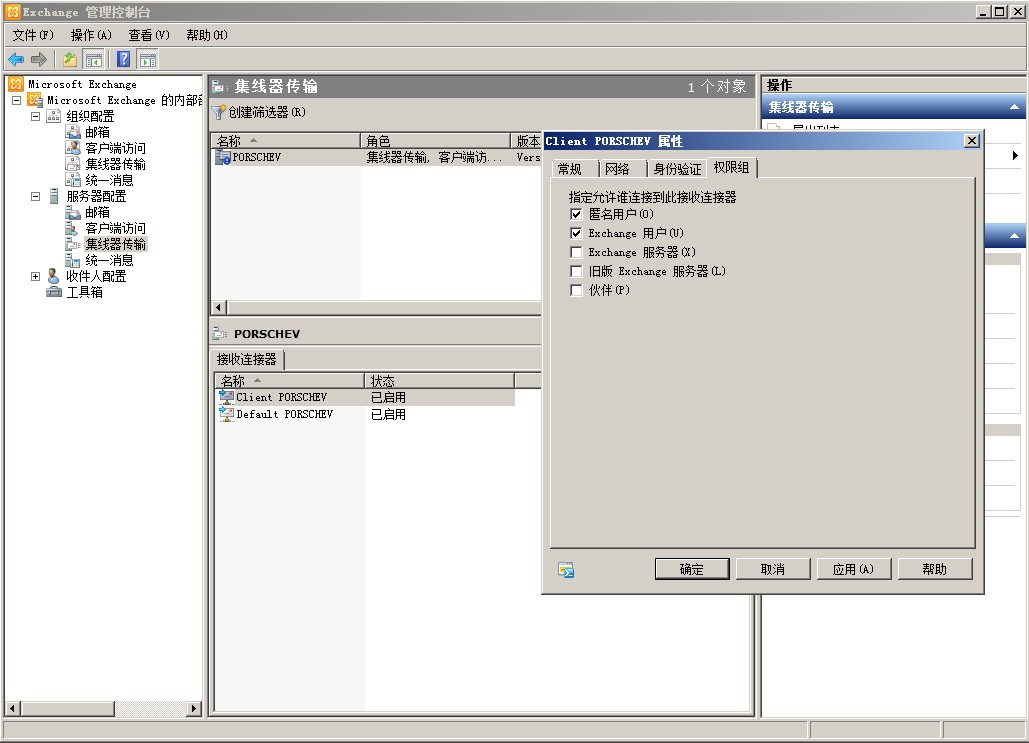The height and width of the screenshot is (743, 1029).
Task: Click the server list scroll left arrow
Action: [x=219, y=307]
